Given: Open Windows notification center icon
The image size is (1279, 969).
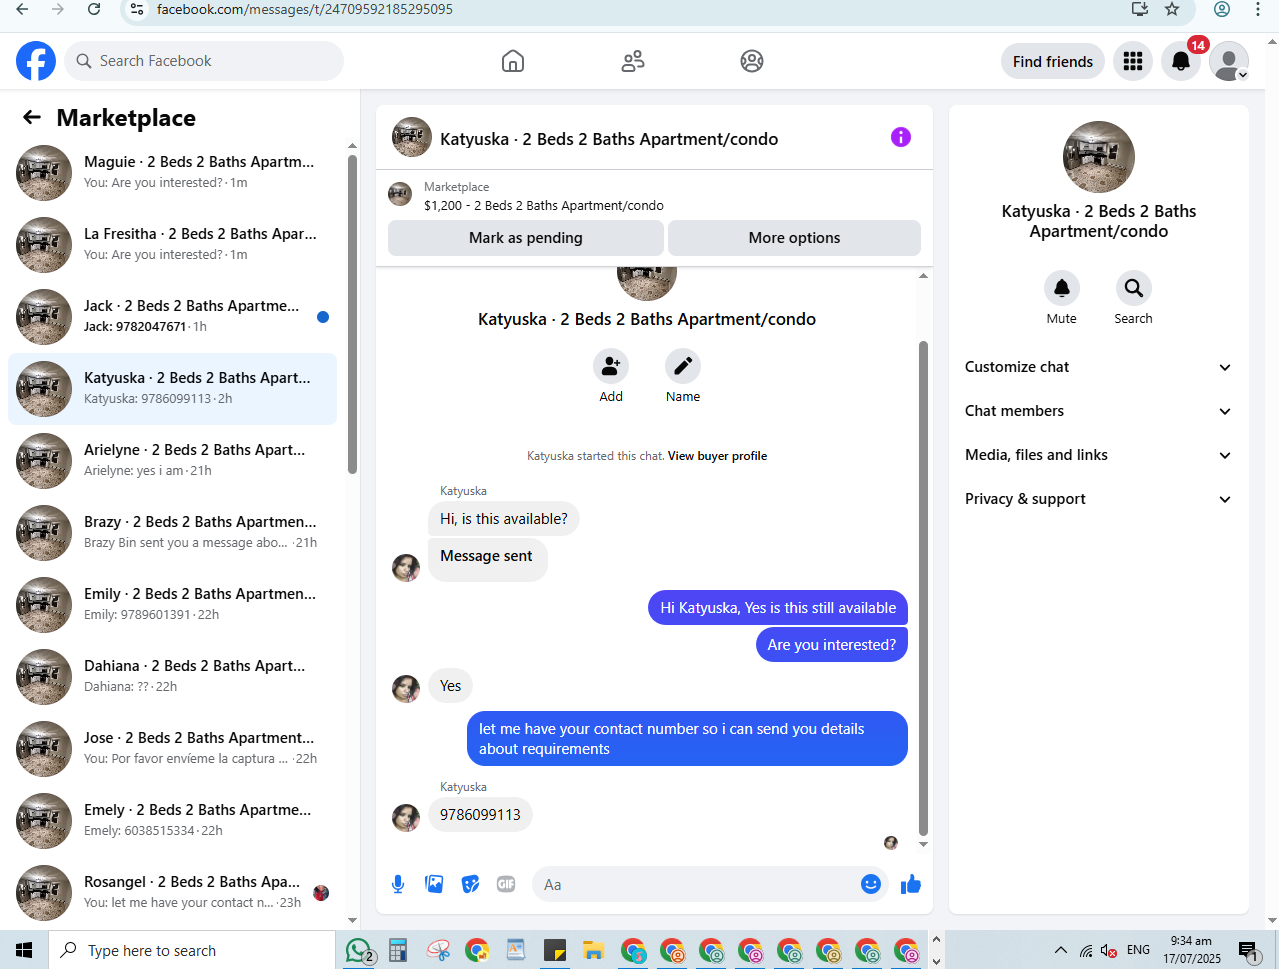Looking at the screenshot, I should click(x=1248, y=951).
